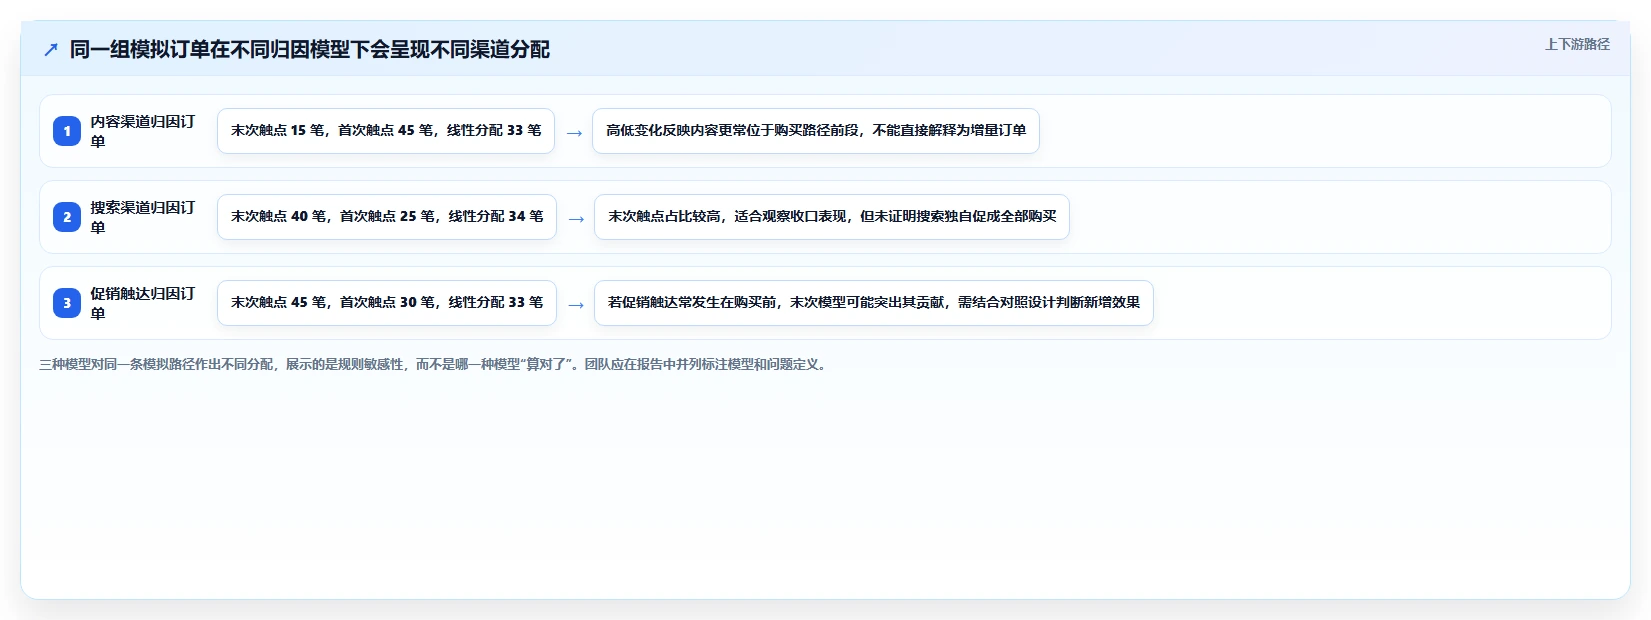Click the box reading 末次触点 45 笔
Viewport: 1651px width, 620px height.
pyautogui.click(x=387, y=303)
